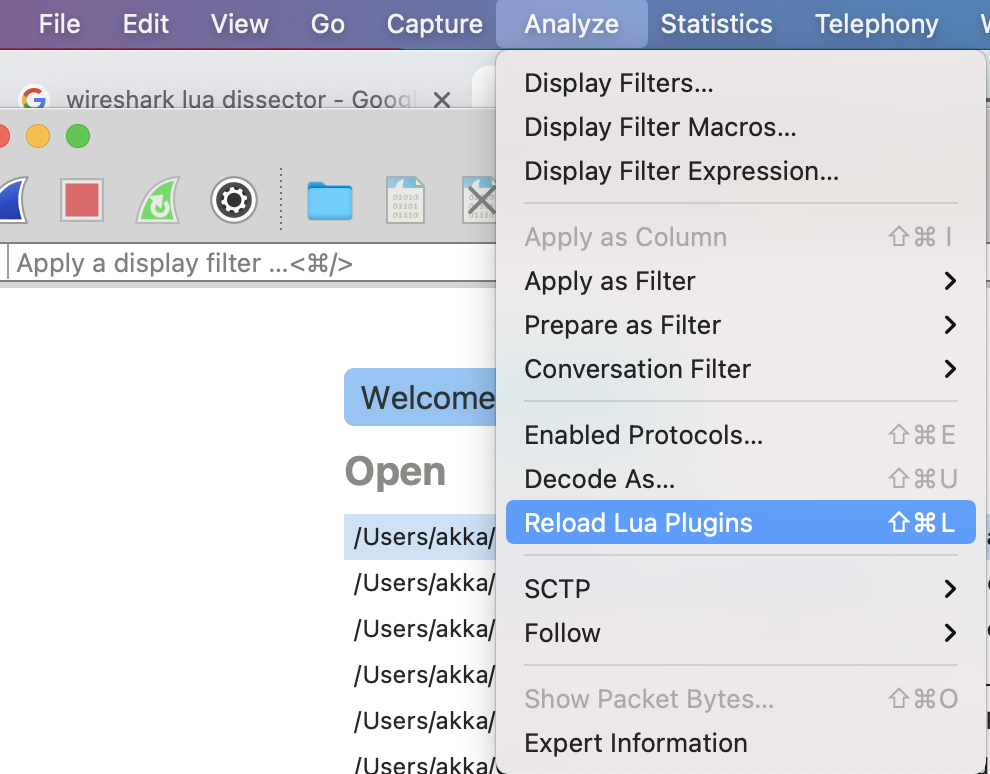
Task: Select Enabled Protocols… menu entry
Action: (643, 435)
